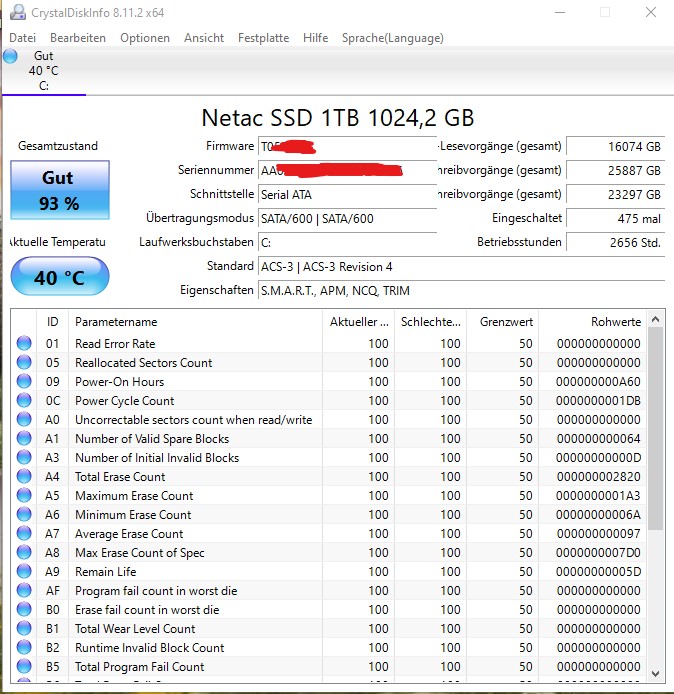Click the Parametername column header
674x694 pixels.
pyautogui.click(x=196, y=322)
